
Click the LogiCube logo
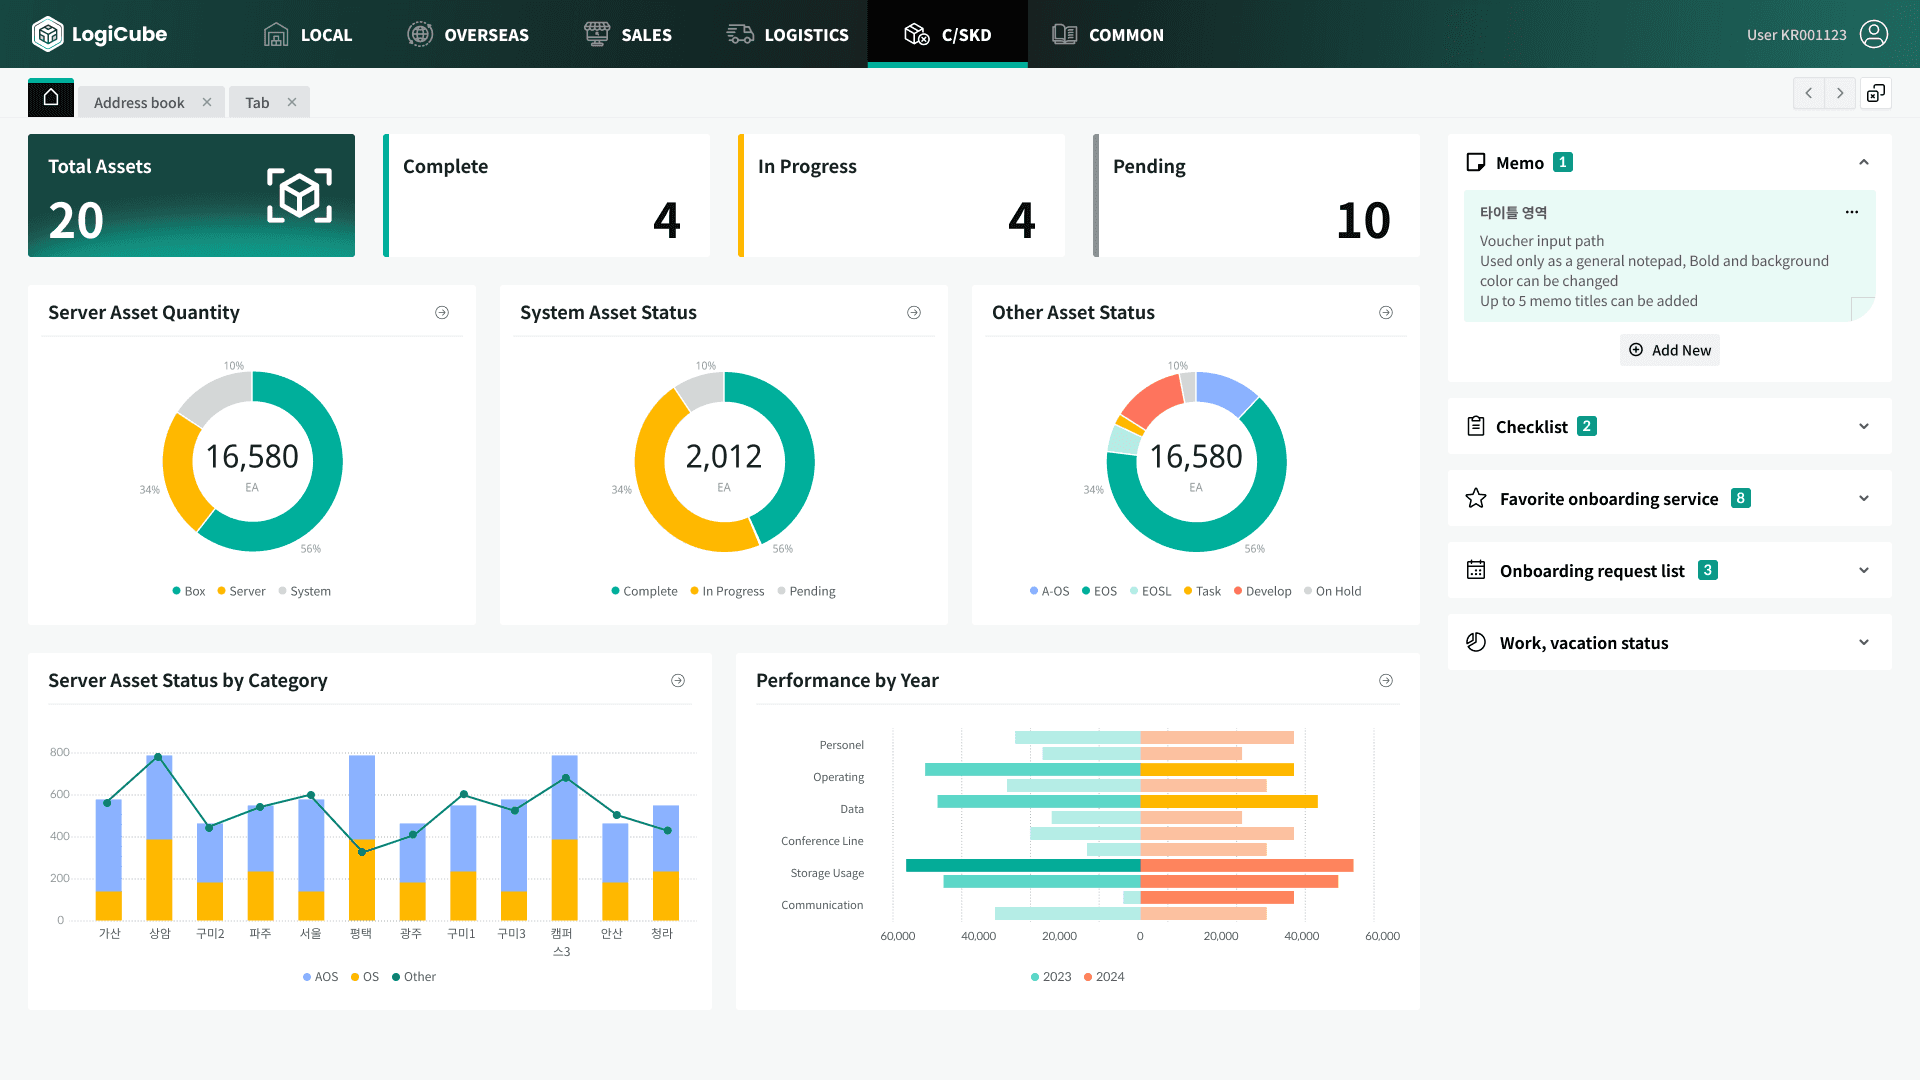99,34
